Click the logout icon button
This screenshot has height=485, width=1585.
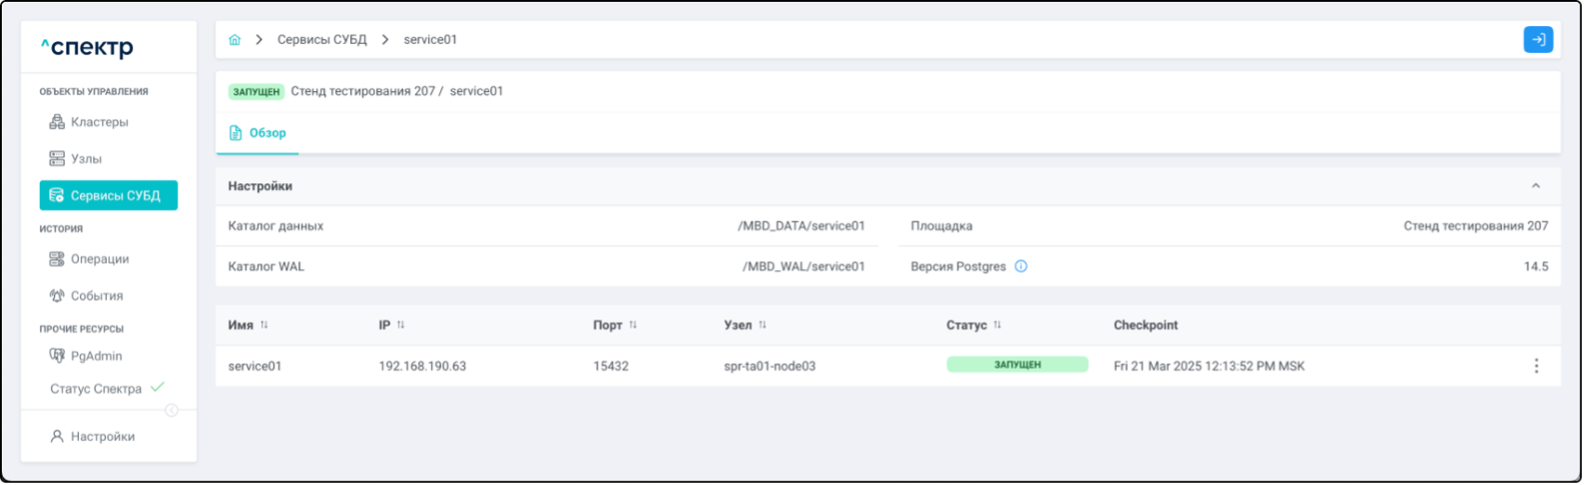click(x=1537, y=40)
